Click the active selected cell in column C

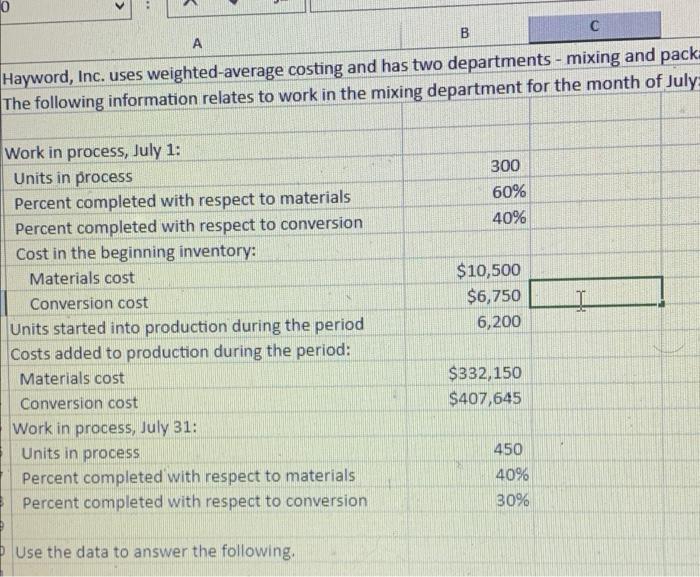pyautogui.click(x=596, y=292)
